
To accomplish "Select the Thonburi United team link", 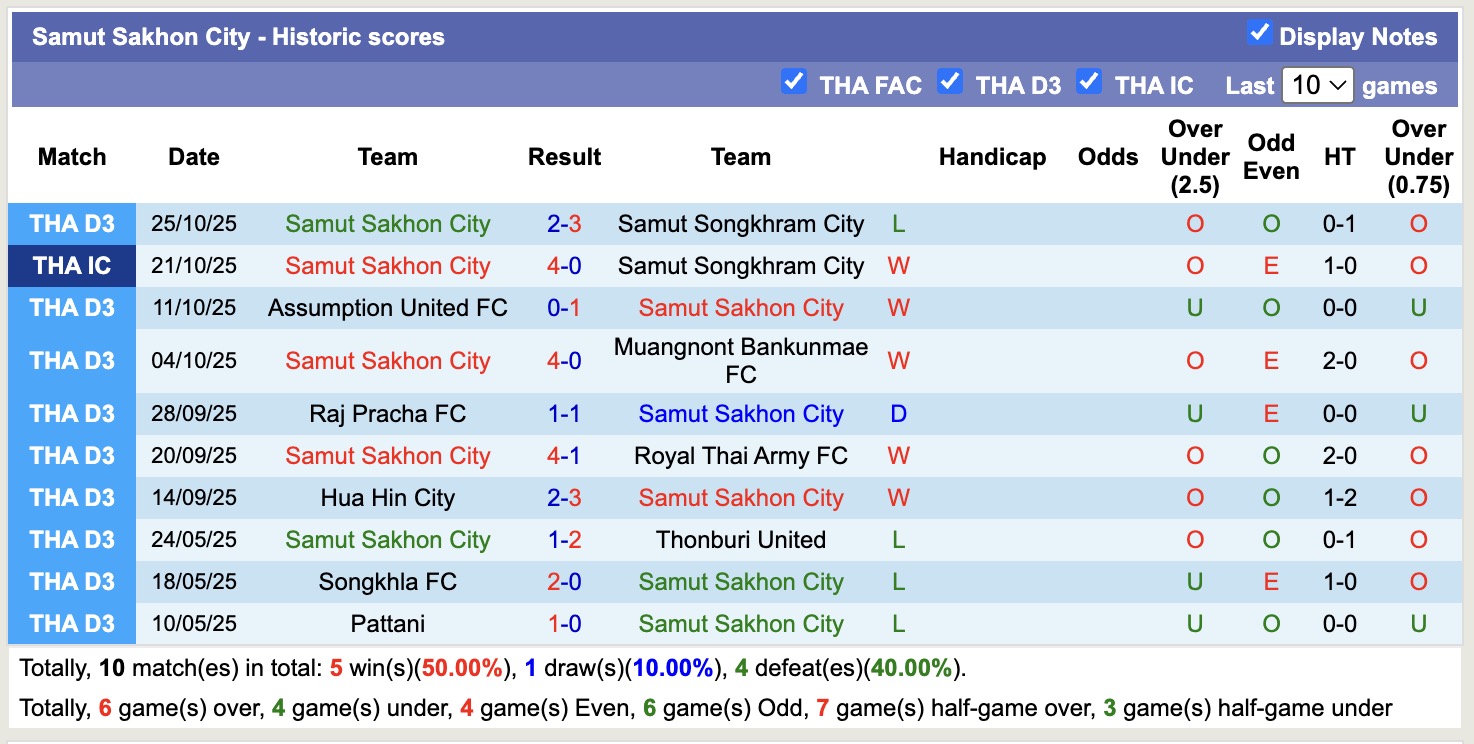I will 741,539.
